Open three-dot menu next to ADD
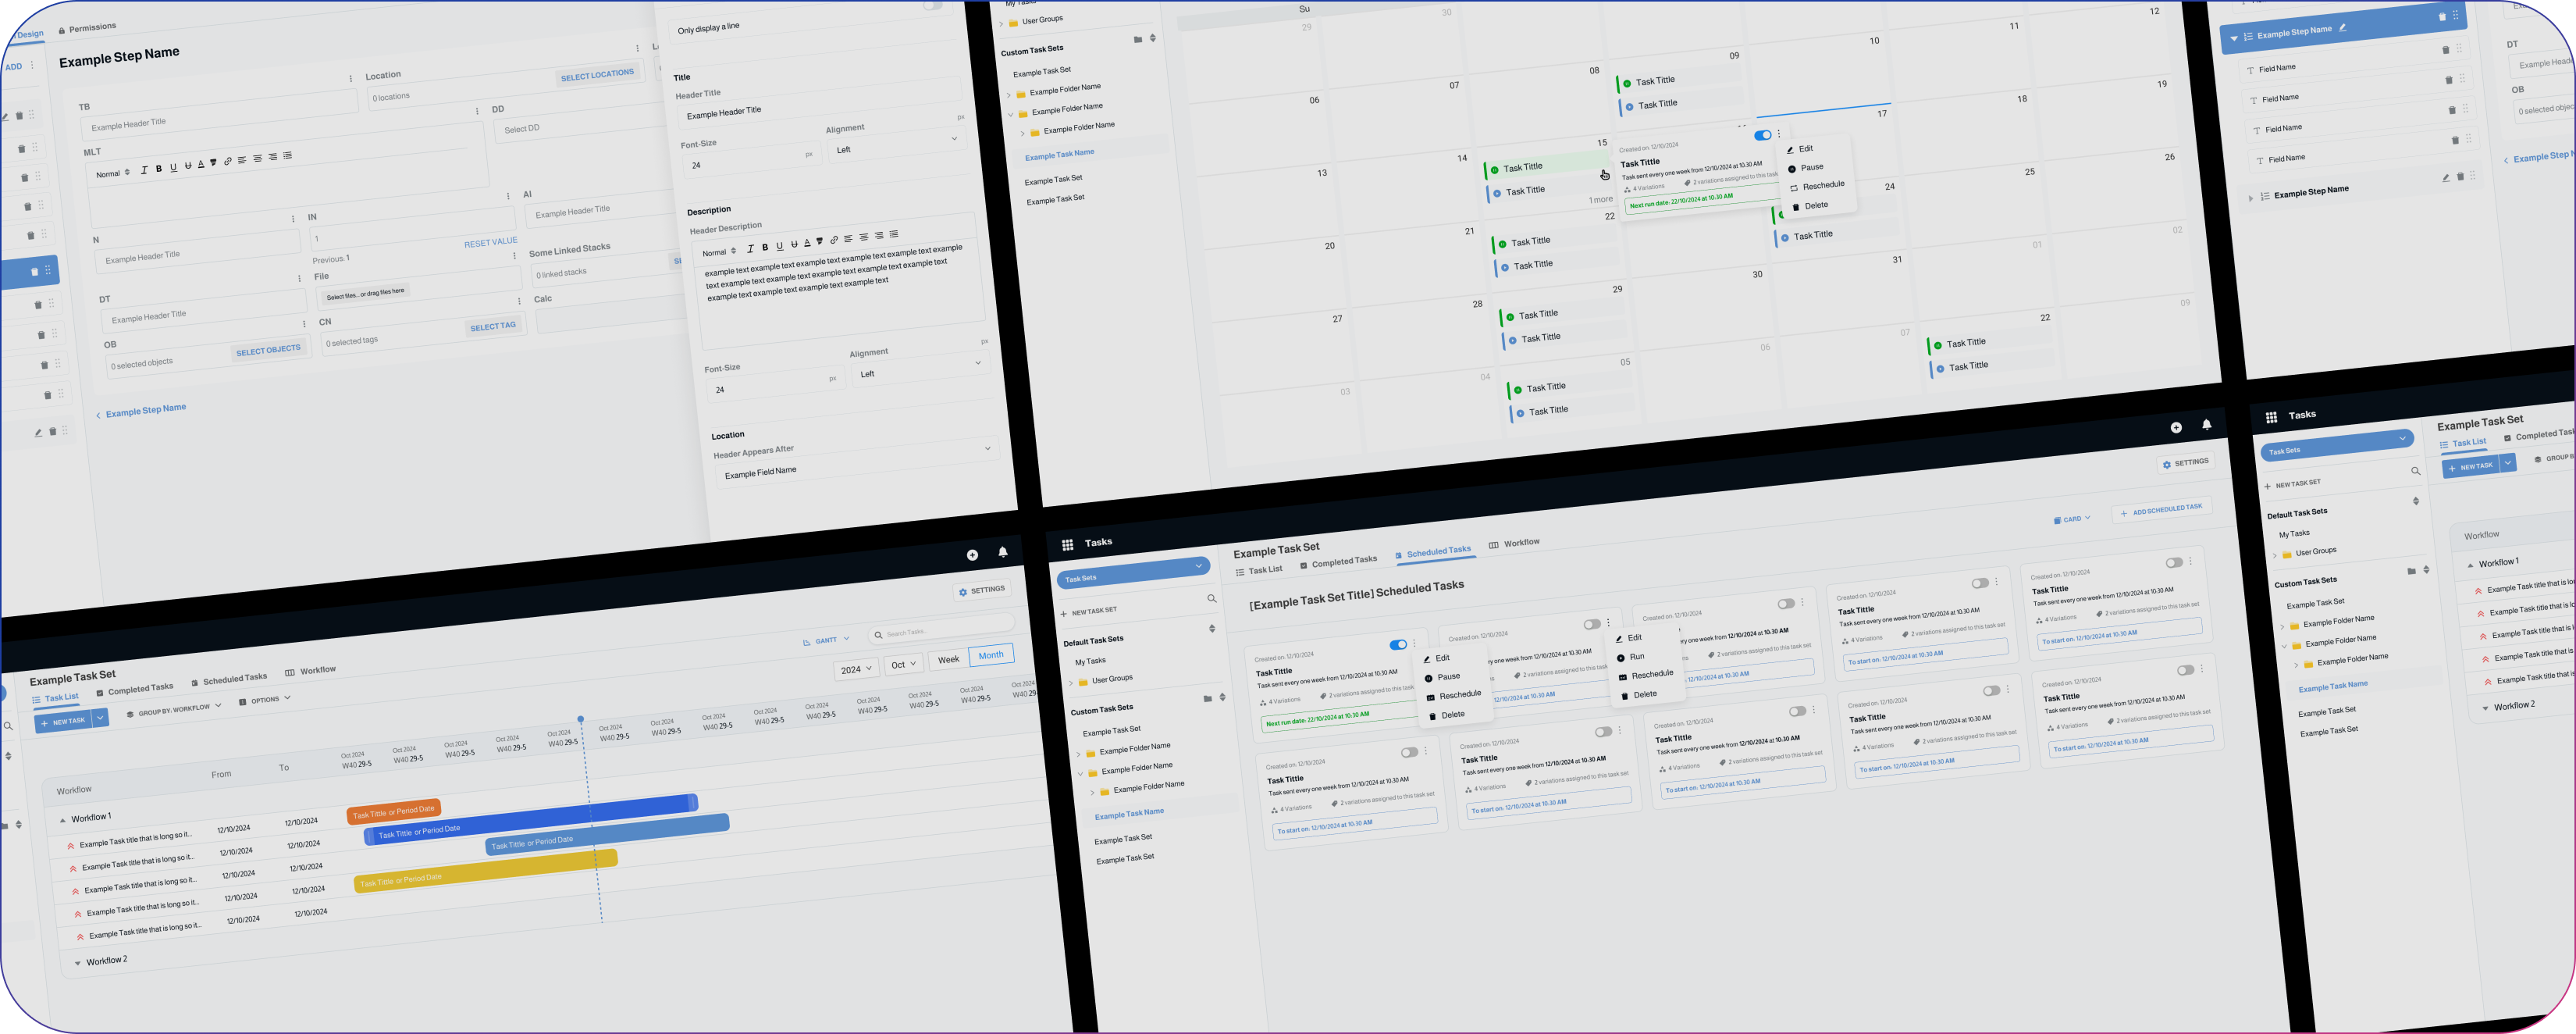The image size is (2576, 1034). point(32,65)
